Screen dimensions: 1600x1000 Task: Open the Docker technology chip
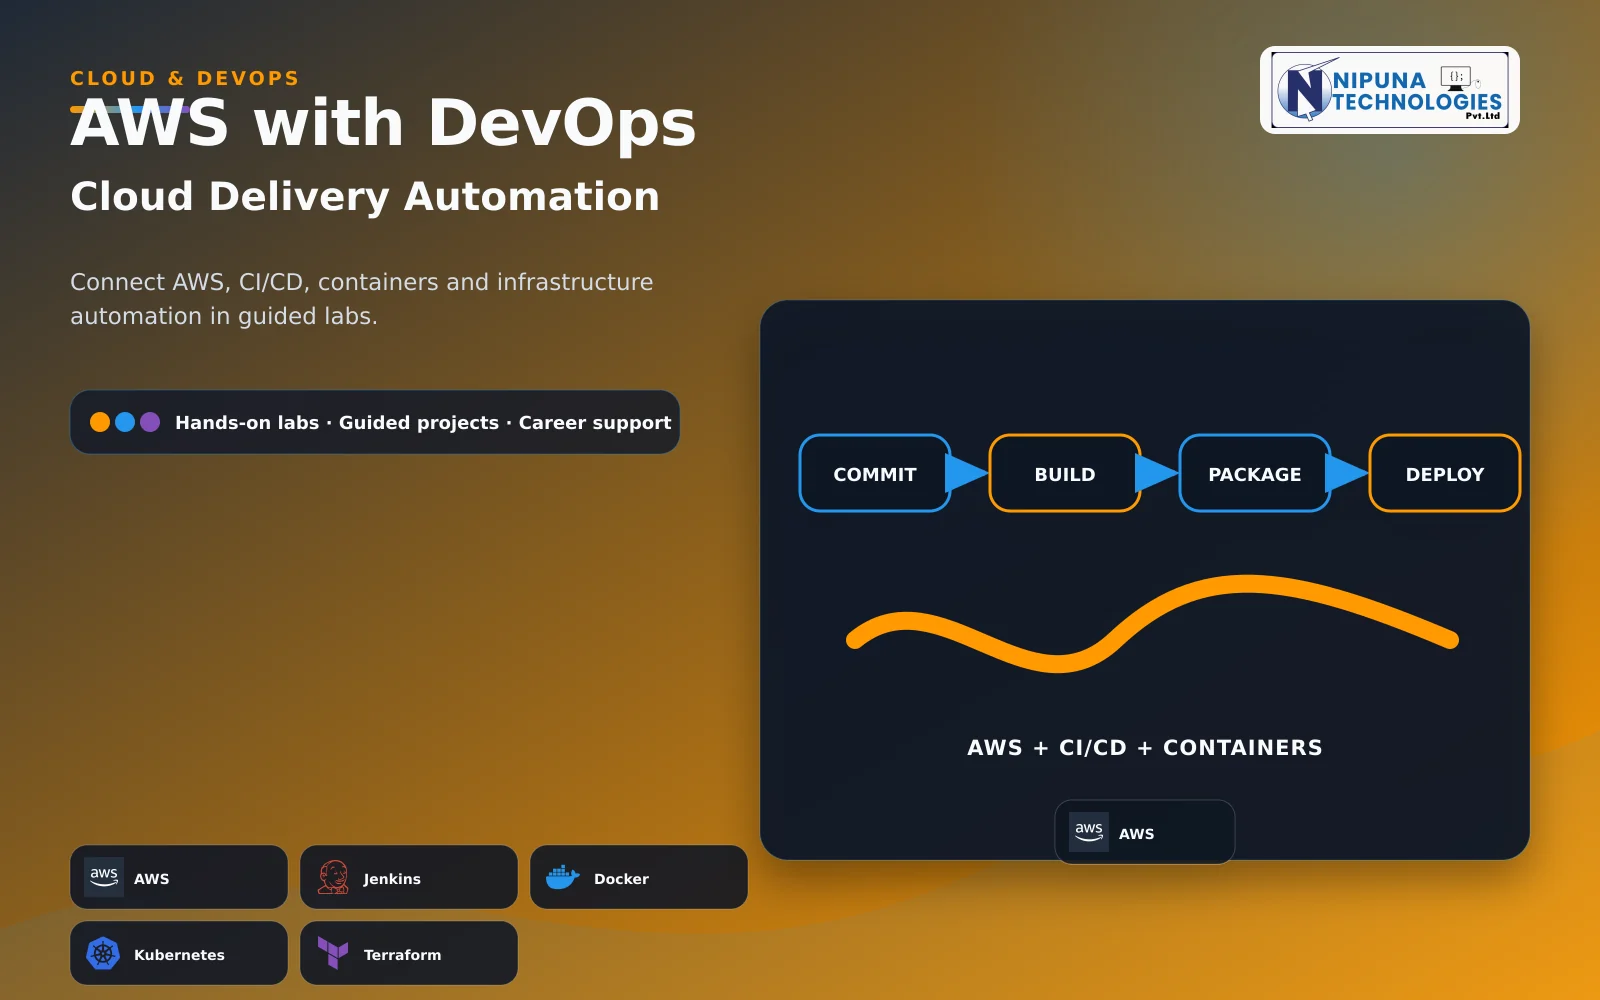point(639,877)
